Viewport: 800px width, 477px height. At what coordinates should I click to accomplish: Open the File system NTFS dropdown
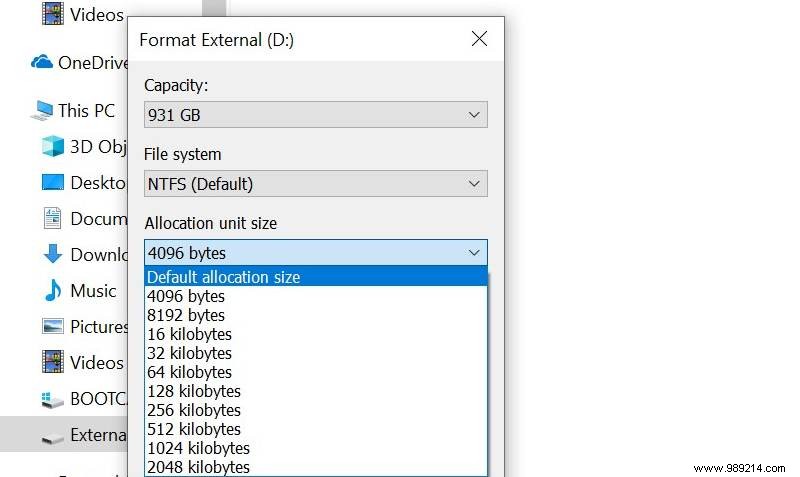click(315, 184)
